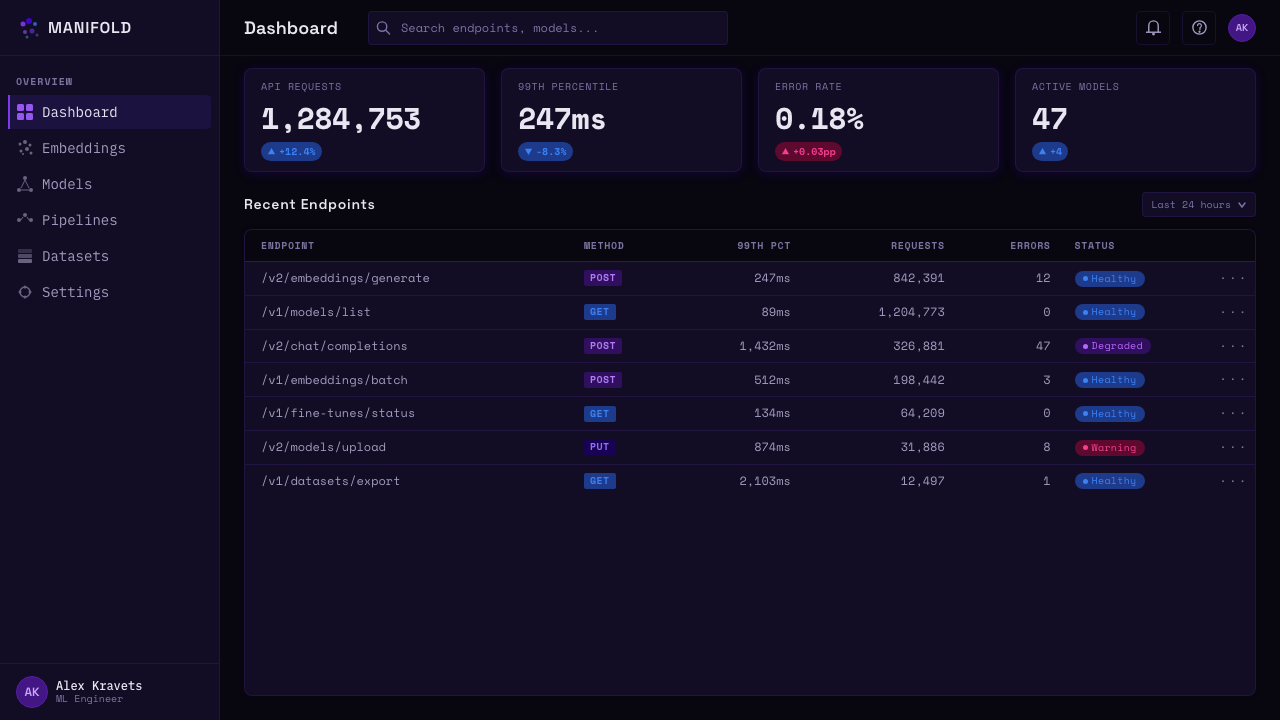Click the Manifold logo icon
The height and width of the screenshot is (720, 1280).
(x=28, y=28)
